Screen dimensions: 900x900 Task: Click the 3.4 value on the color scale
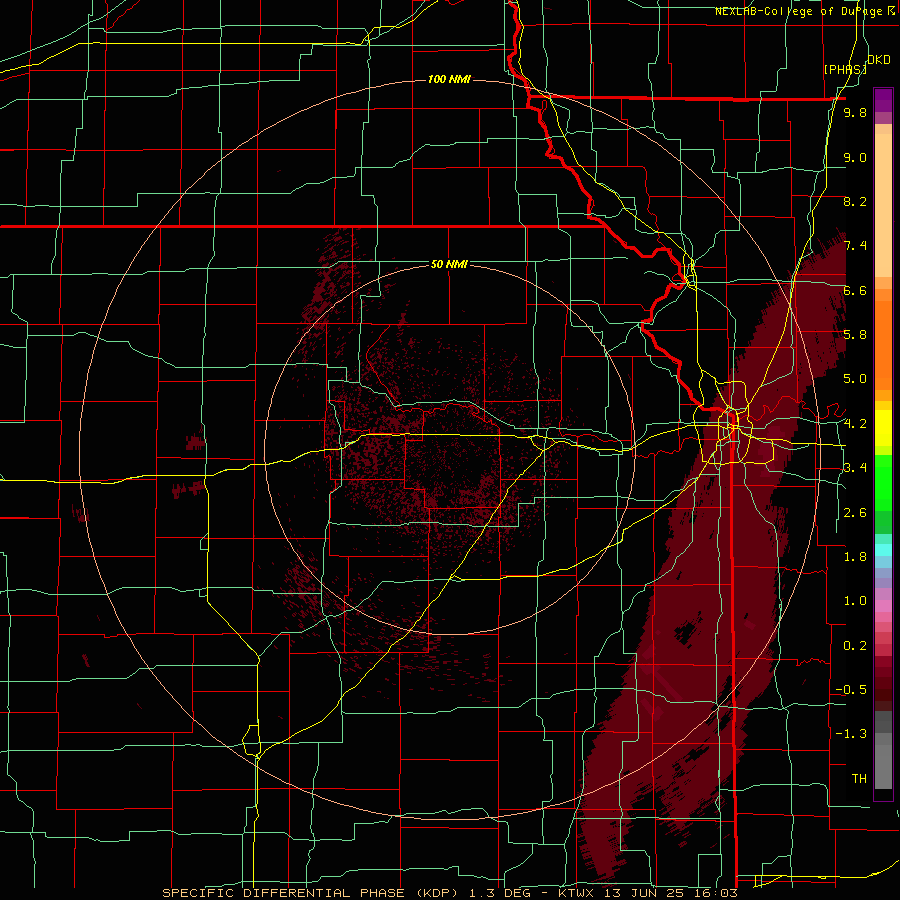click(x=855, y=468)
